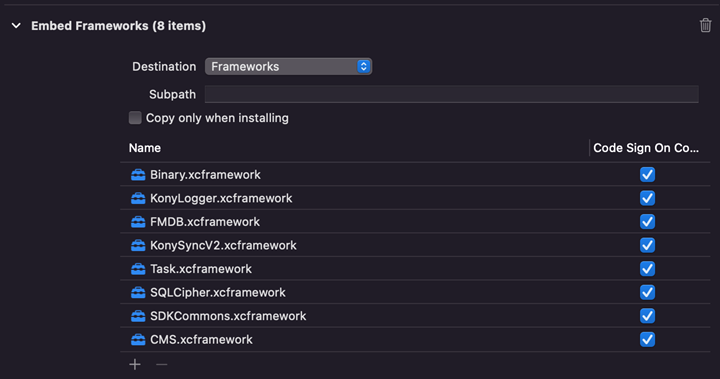720x379 pixels.
Task: Delete the Embed Frameworks phase with trash icon
Action: 705,25
